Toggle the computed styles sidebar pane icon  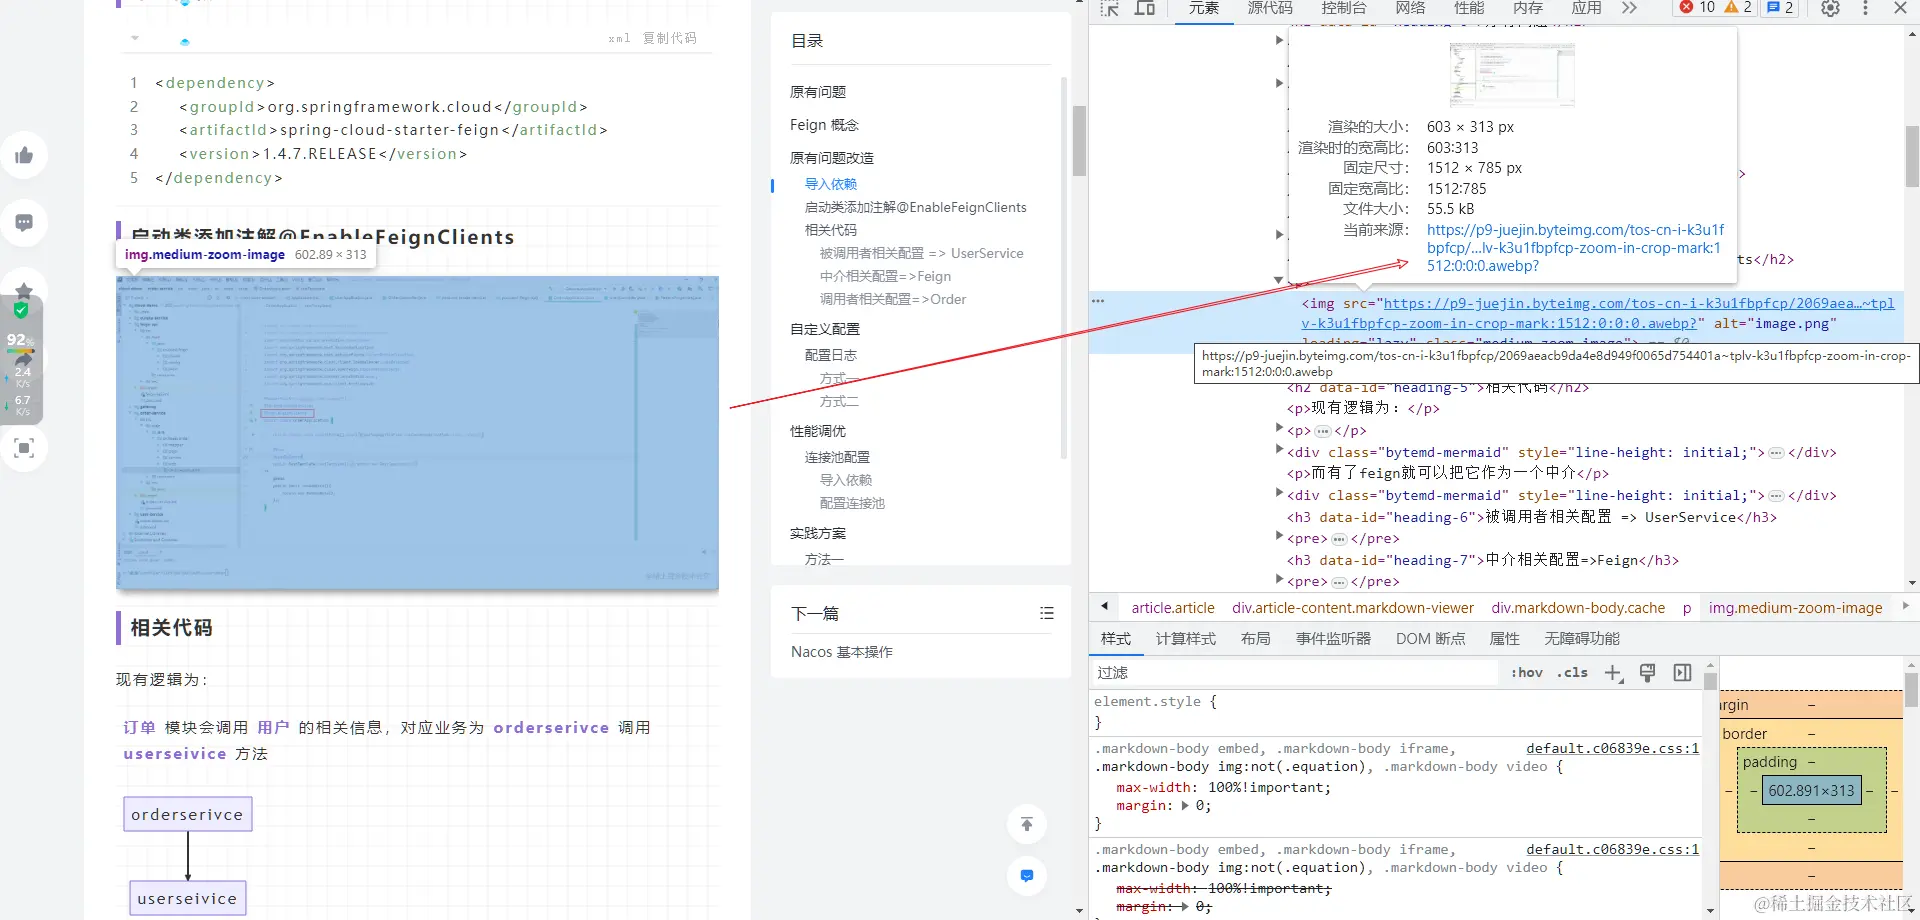tap(1682, 673)
